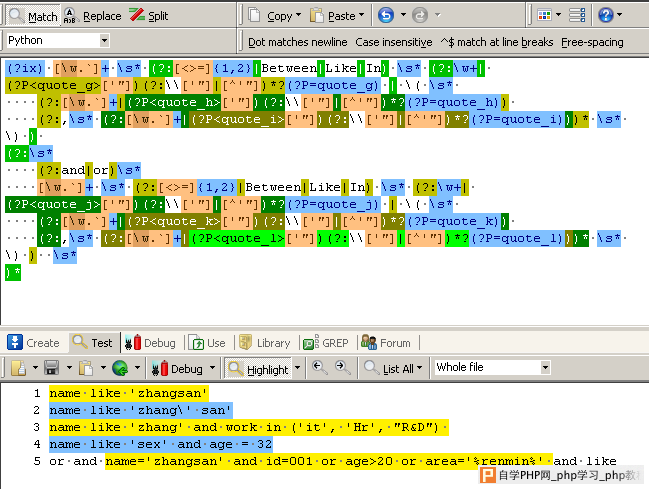Open the Use tab
This screenshot has width=649, height=489.
pyautogui.click(x=208, y=343)
